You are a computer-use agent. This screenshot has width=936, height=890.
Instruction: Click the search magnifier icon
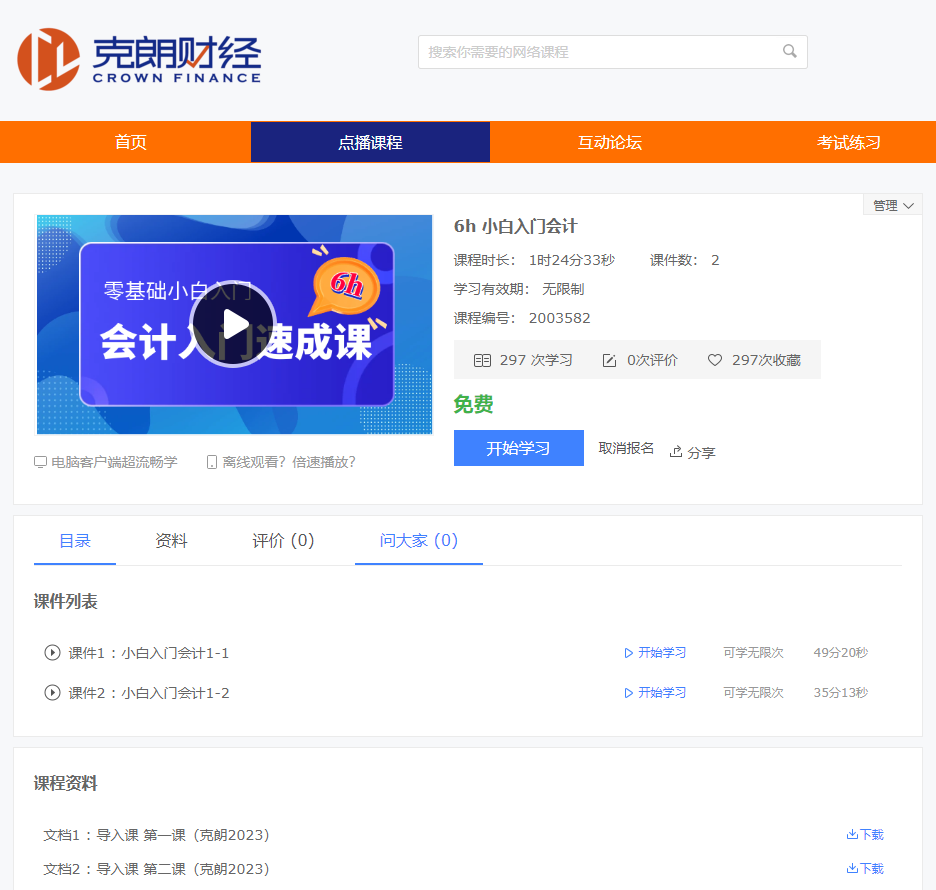coord(789,51)
